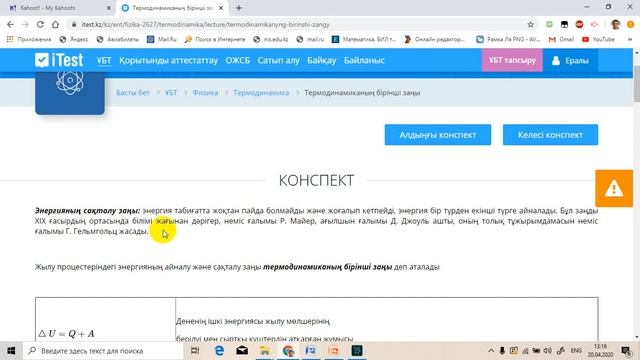
Task: Open the Chrome profile avatar
Action: point(616,24)
